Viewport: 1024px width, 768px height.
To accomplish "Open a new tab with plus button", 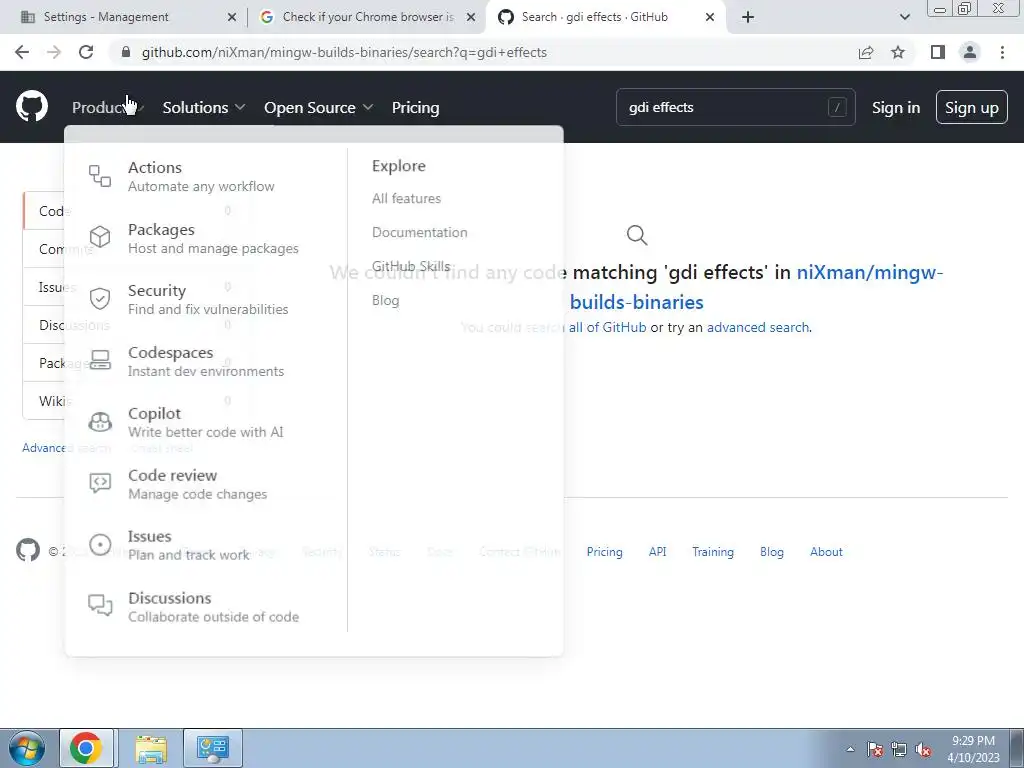I will pyautogui.click(x=748, y=17).
